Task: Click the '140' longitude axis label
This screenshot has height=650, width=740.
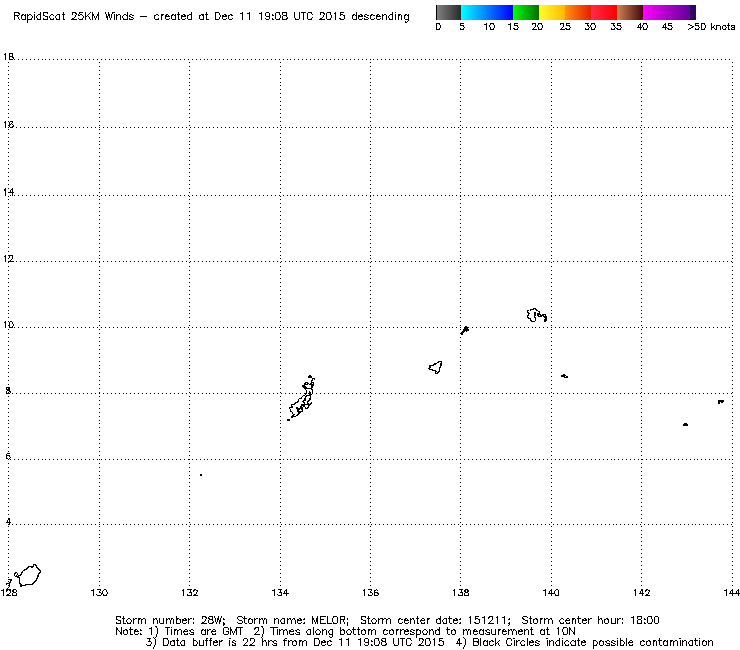Action: (551, 592)
